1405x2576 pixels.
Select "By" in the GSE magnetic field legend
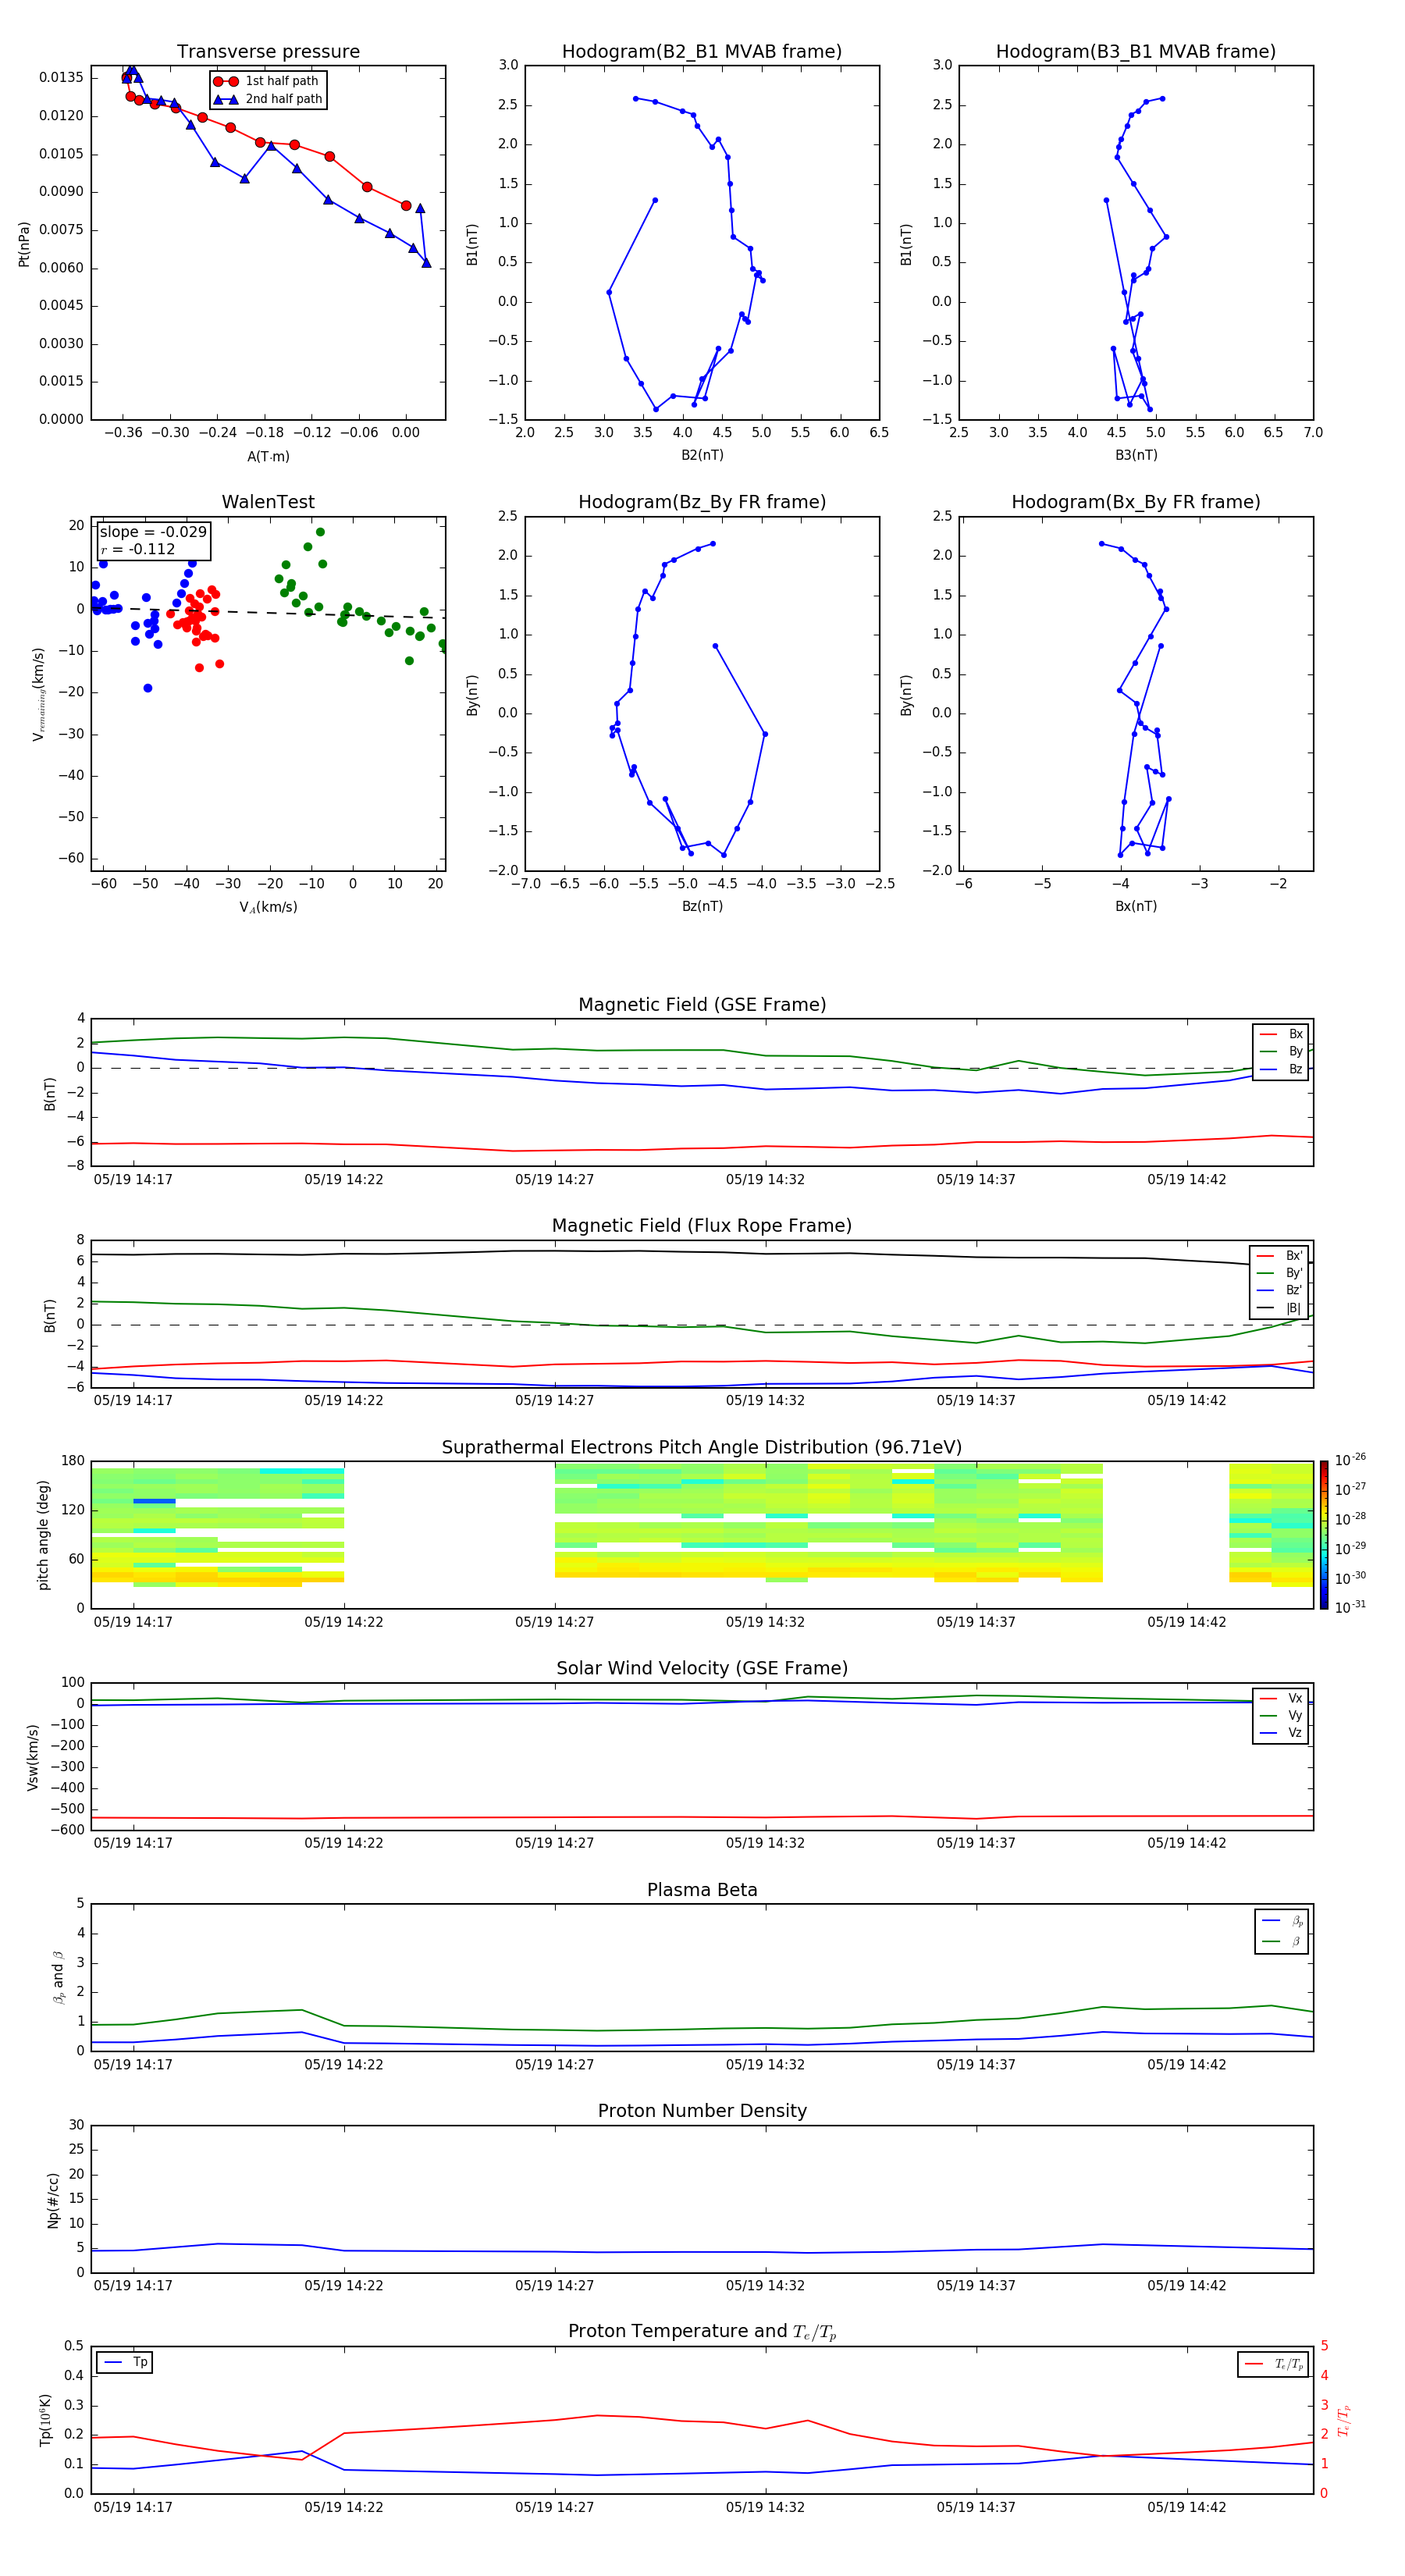click(1281, 1051)
